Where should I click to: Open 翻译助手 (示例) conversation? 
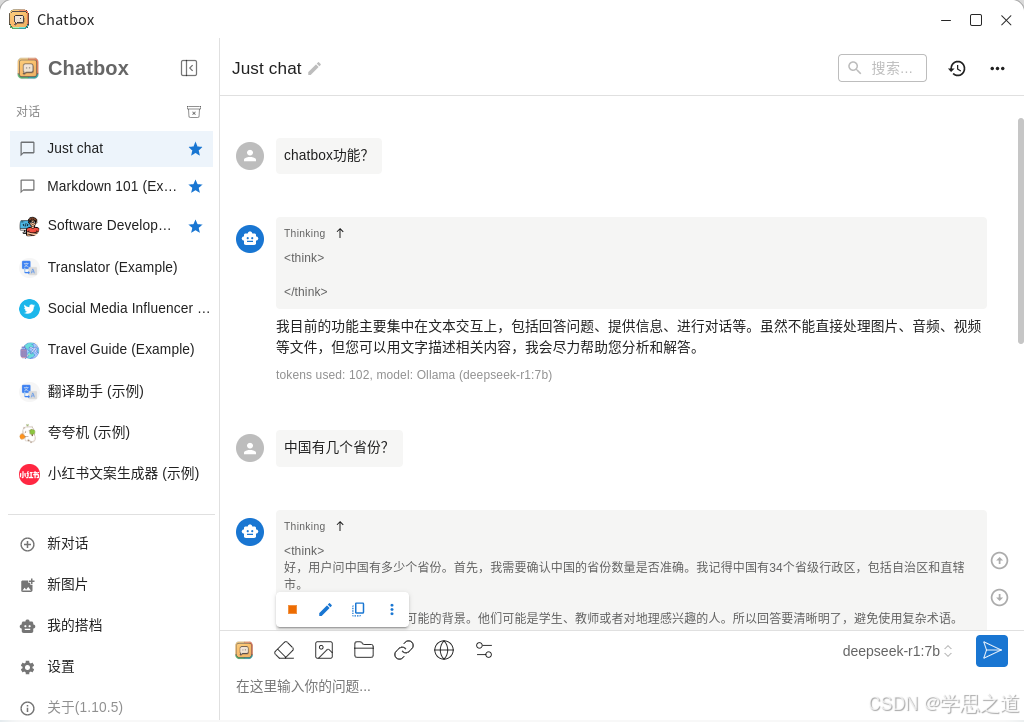point(111,391)
